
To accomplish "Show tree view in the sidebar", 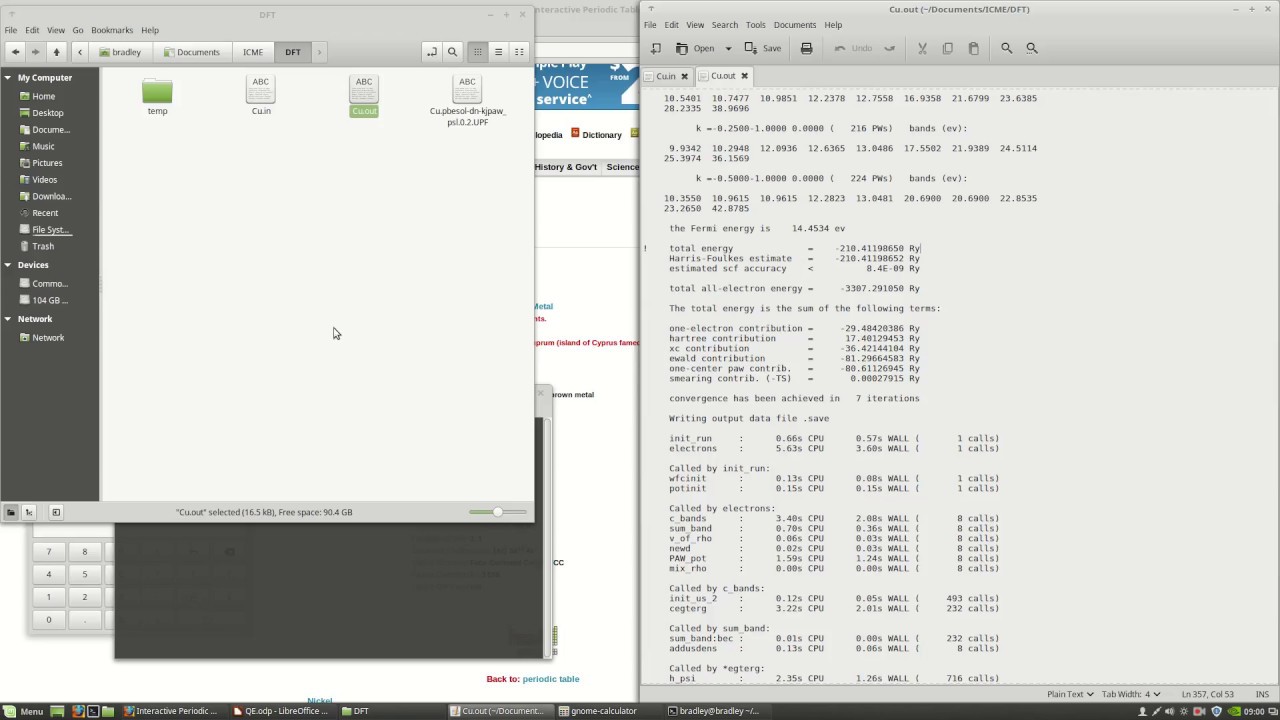I will tap(28, 512).
